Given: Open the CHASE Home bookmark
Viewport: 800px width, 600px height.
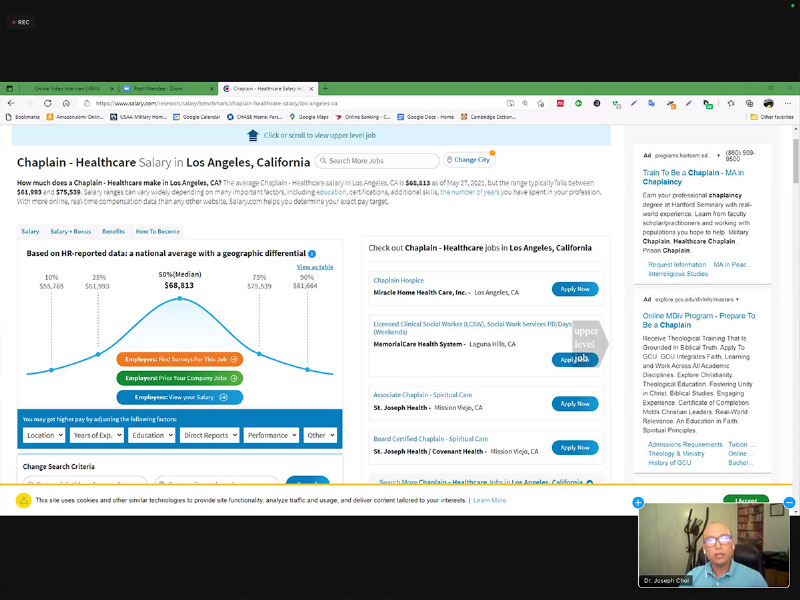Looking at the screenshot, I should (255, 117).
